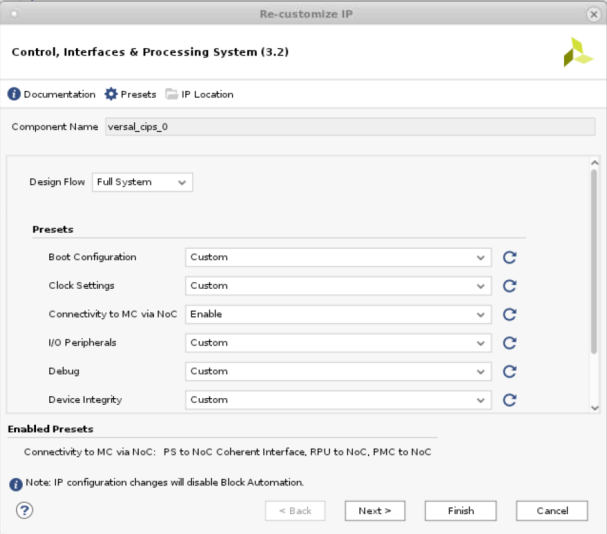Click the Component Name input field
The image size is (607, 534).
click(348, 127)
